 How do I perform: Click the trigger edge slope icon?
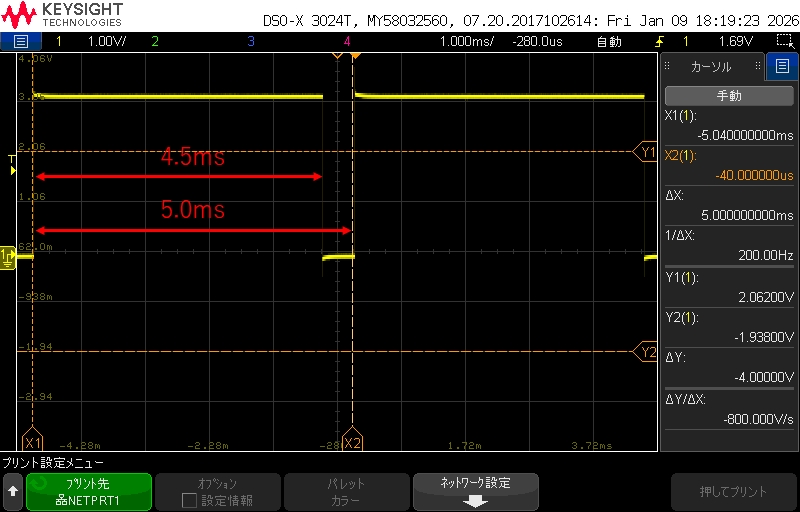point(659,41)
